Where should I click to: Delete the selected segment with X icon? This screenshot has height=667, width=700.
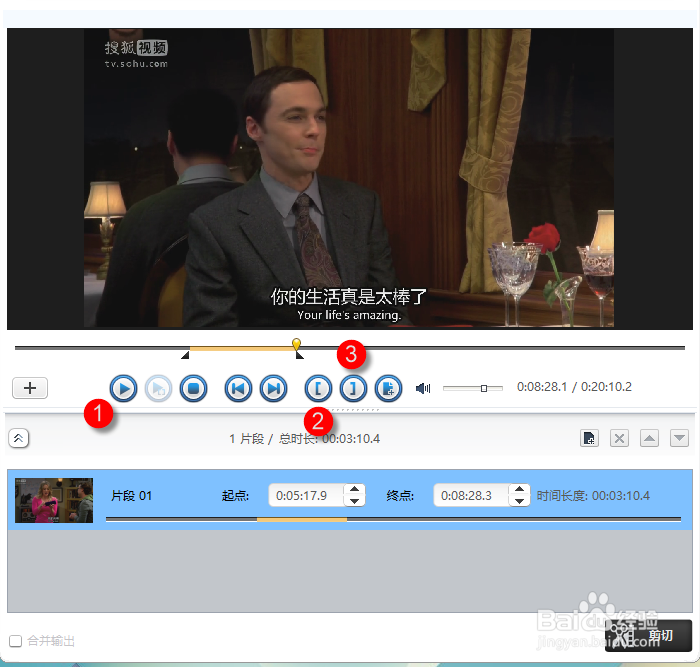(619, 438)
